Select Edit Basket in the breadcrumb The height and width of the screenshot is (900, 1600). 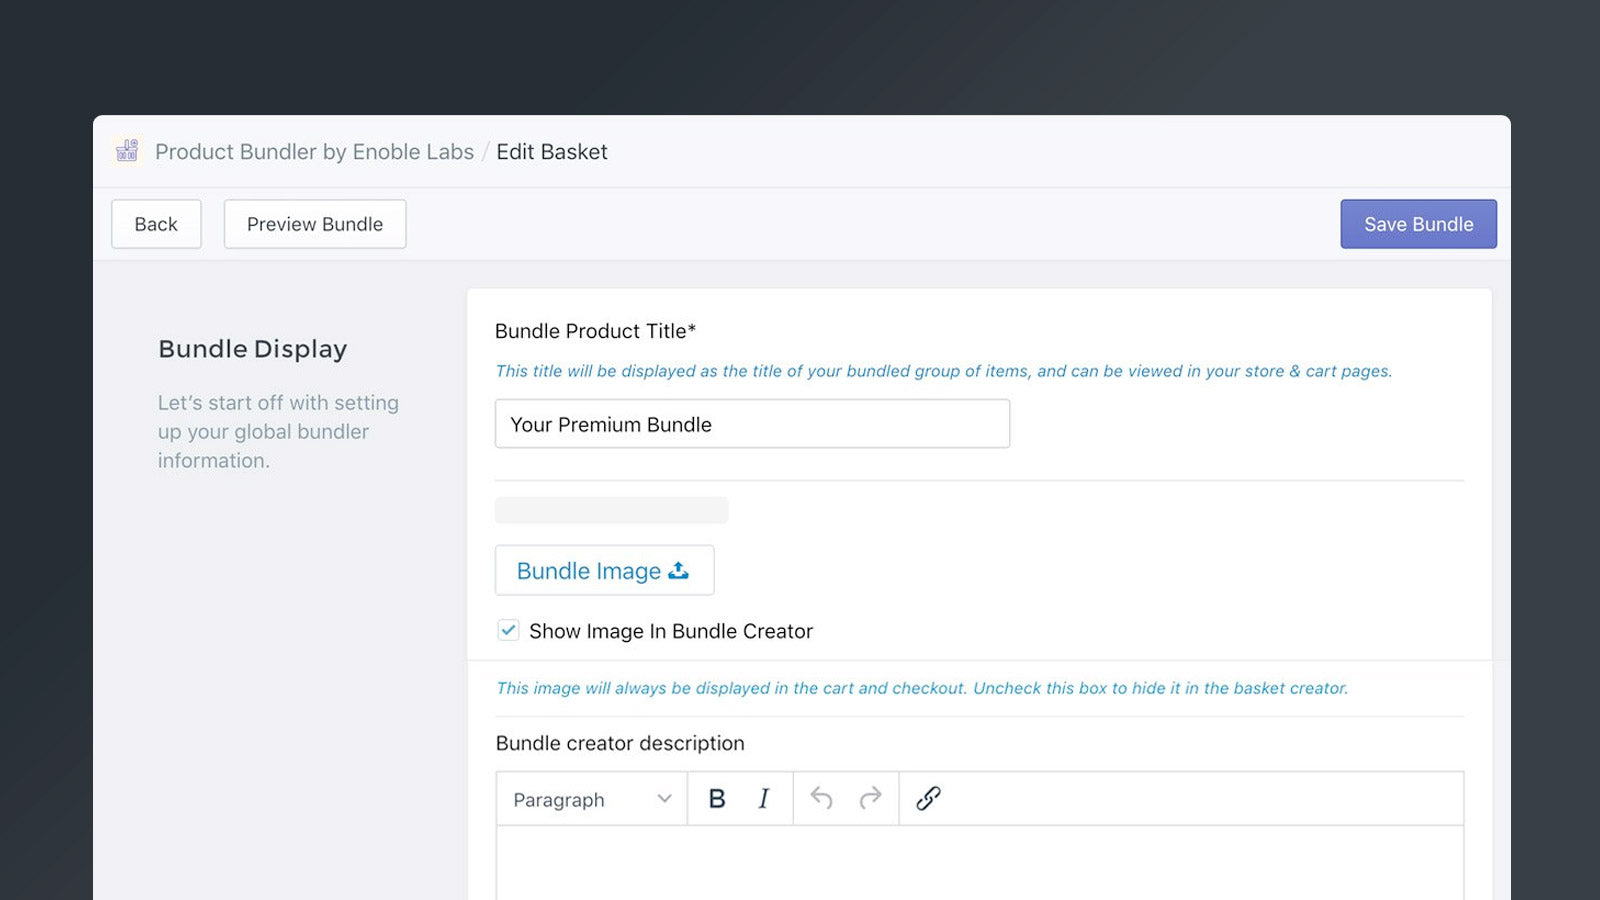pos(552,152)
